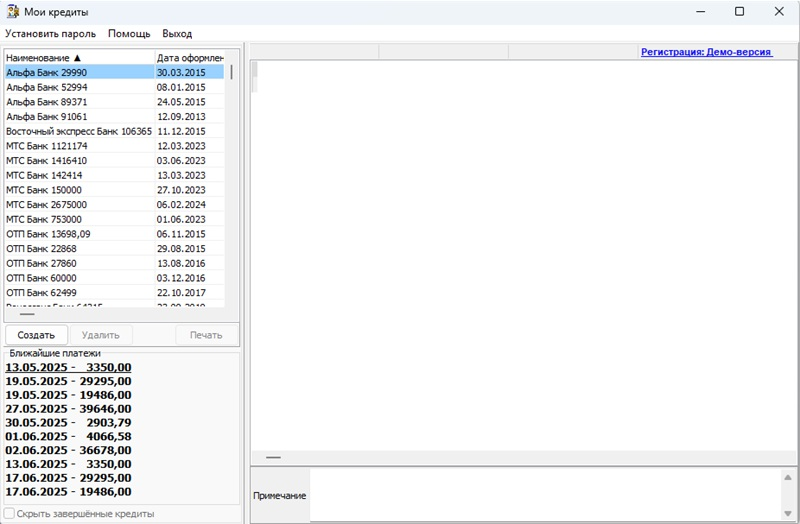Click the Удалить button
The height and width of the screenshot is (524, 800).
(101, 335)
